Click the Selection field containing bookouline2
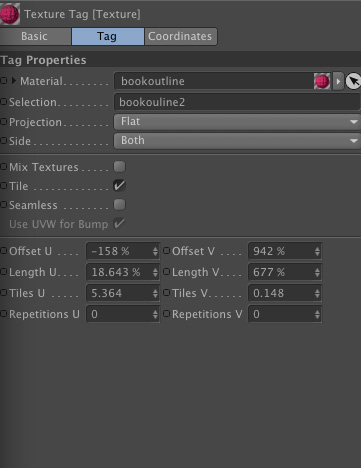The image size is (361, 468). click(237, 102)
